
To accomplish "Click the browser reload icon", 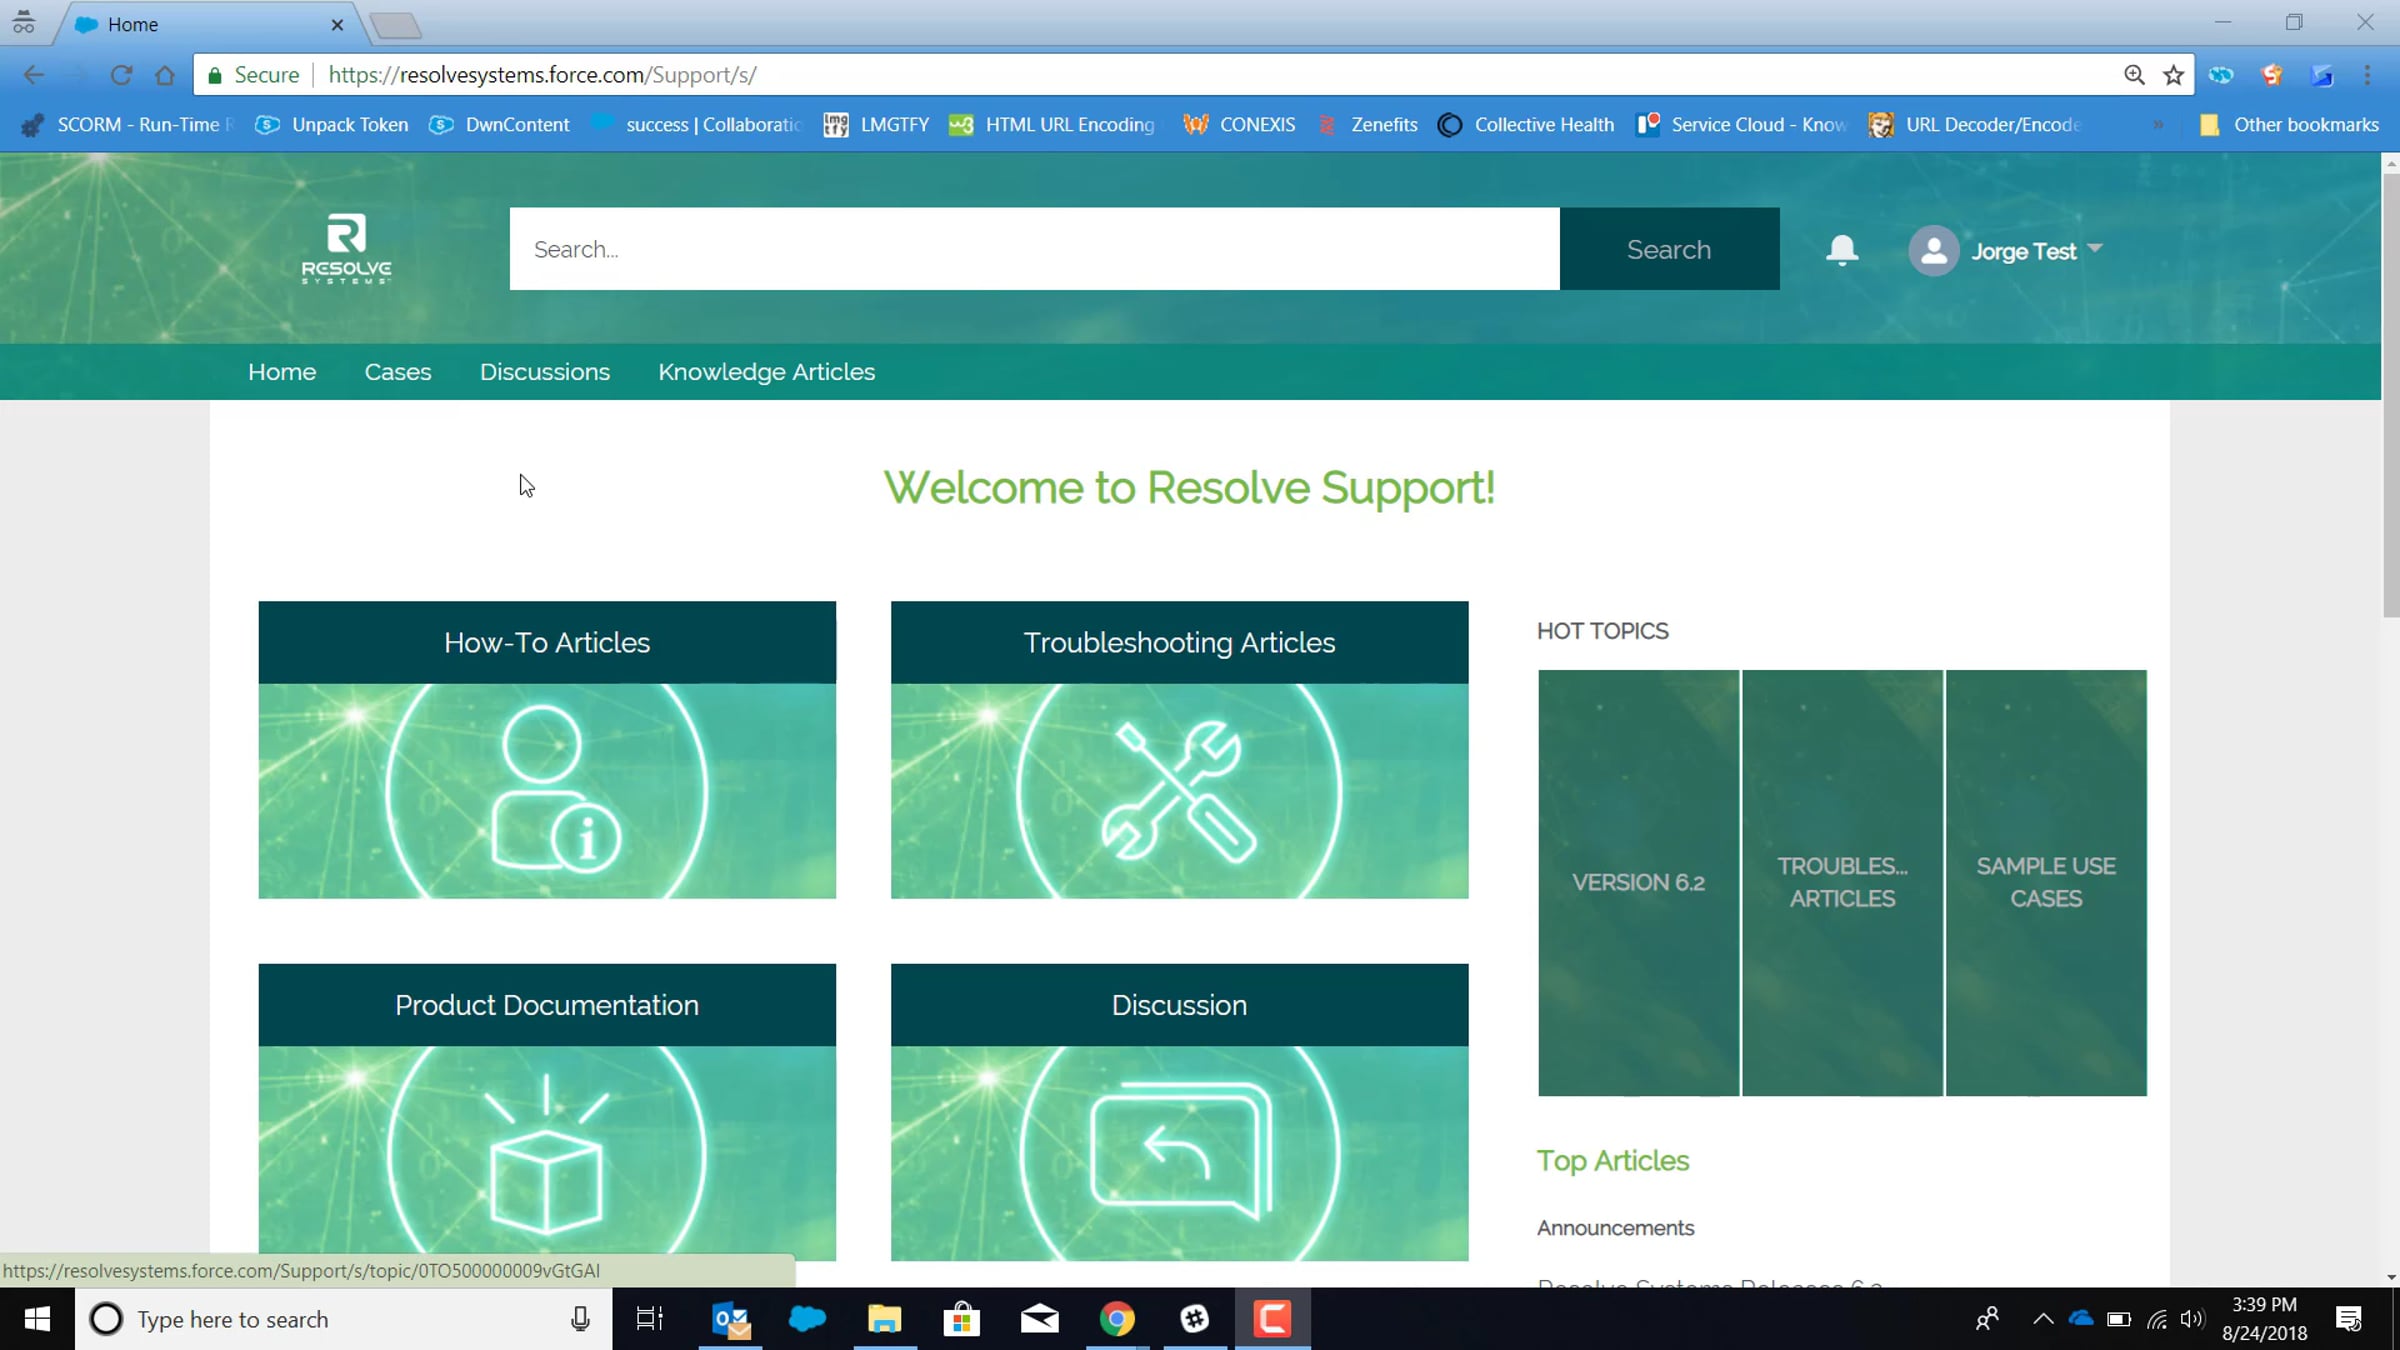I will click(121, 75).
